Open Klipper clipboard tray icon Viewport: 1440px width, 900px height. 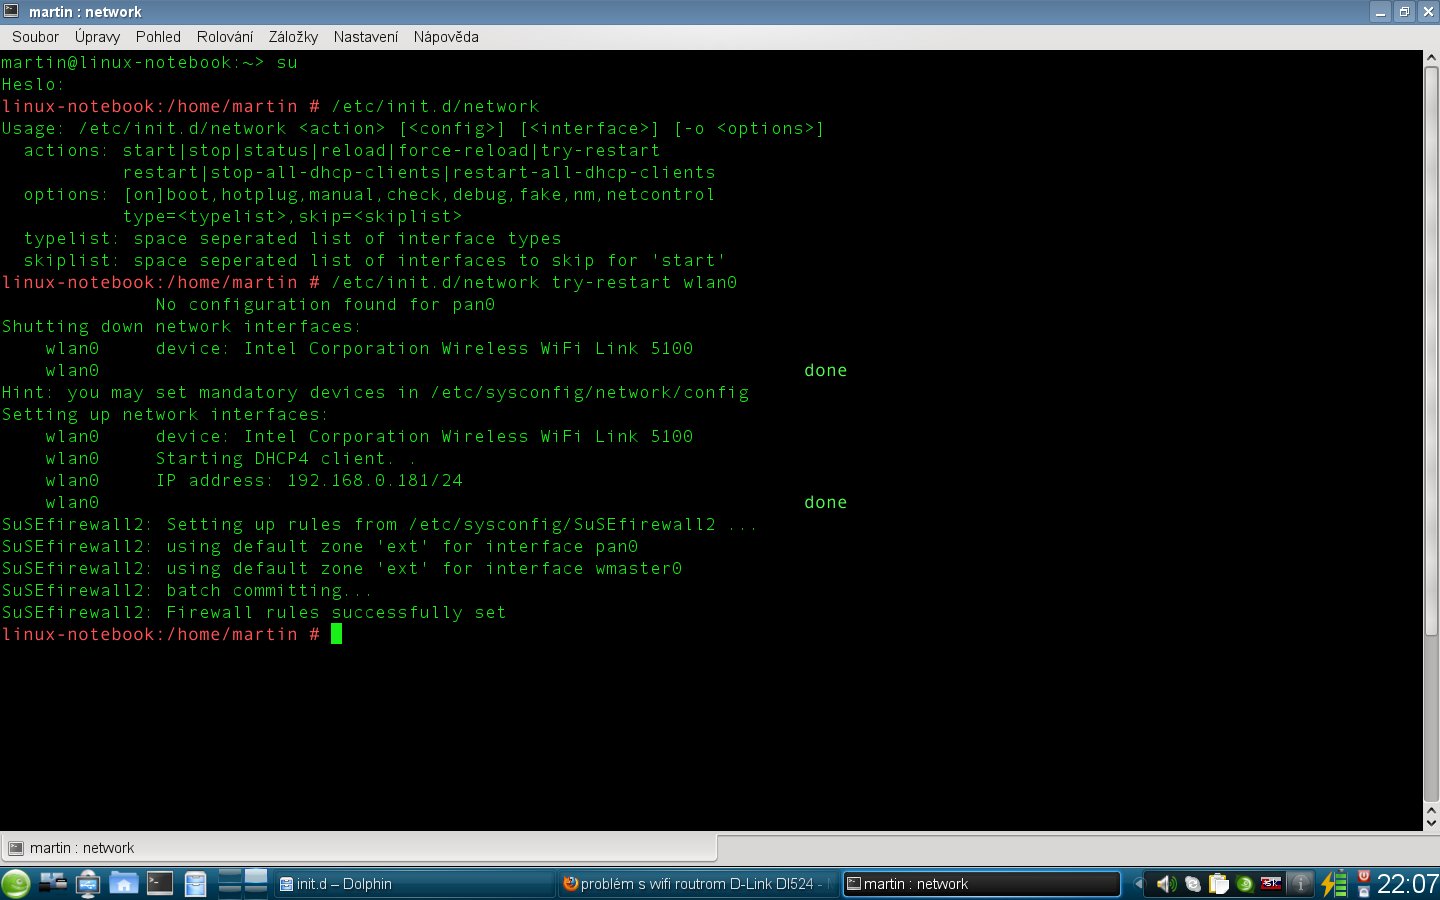click(1218, 884)
